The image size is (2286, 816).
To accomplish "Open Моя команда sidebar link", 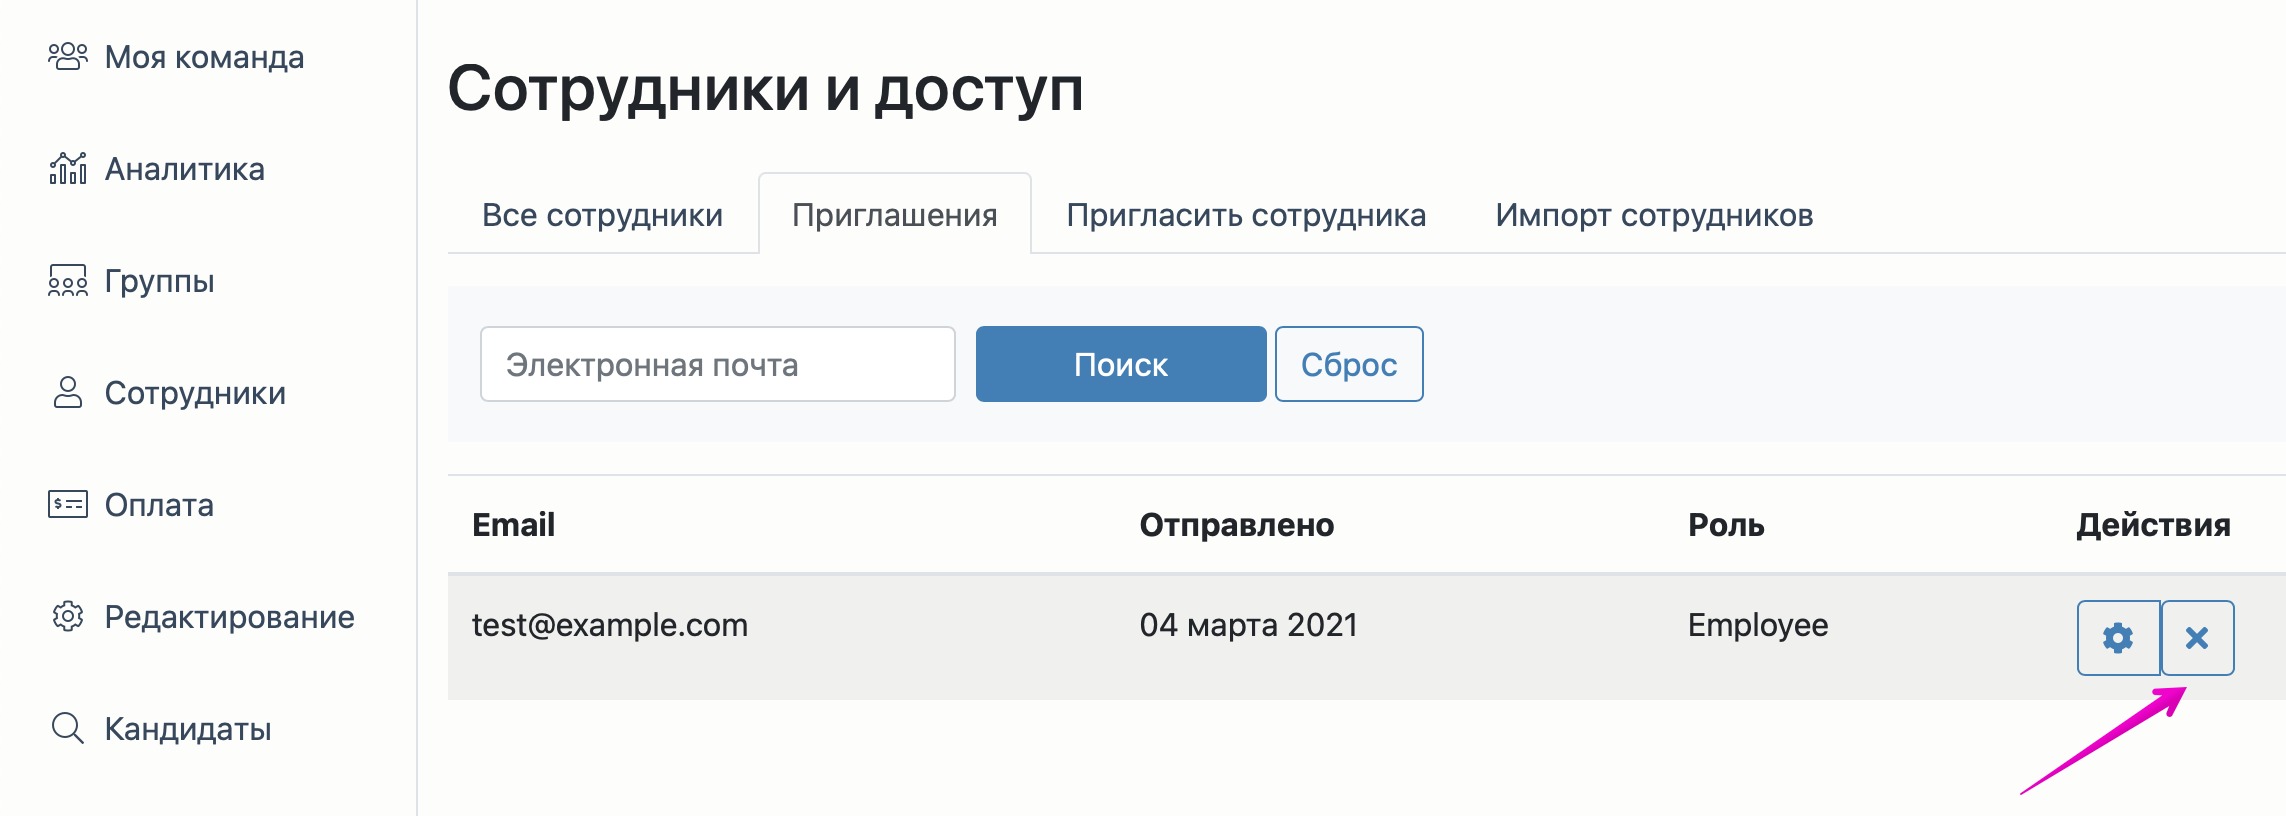I will (204, 57).
